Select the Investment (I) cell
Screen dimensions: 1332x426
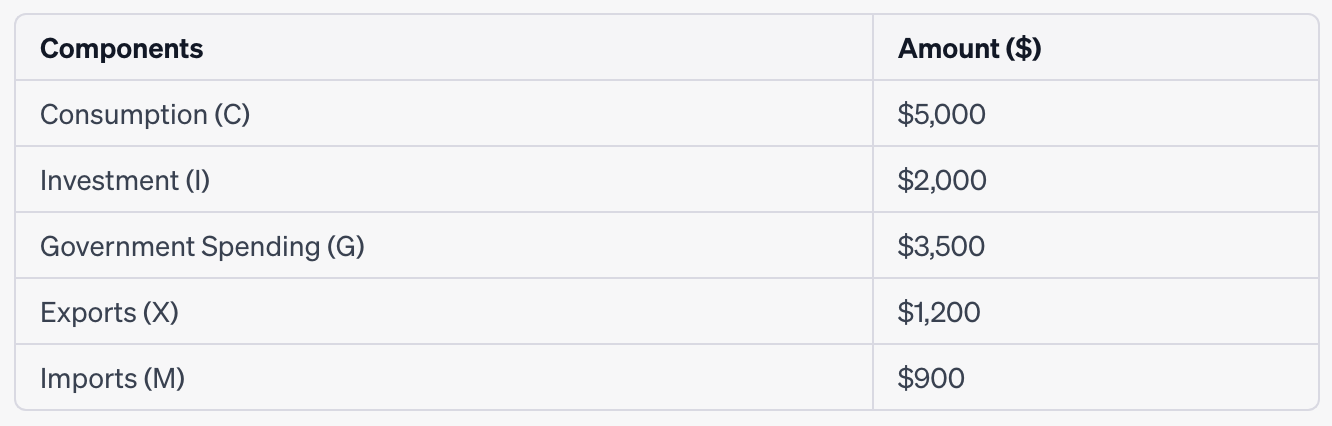pos(444,180)
